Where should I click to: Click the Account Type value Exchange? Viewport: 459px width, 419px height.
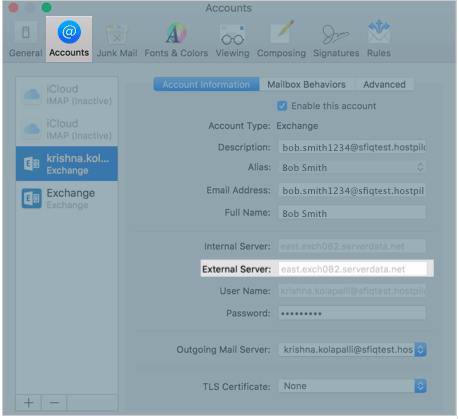tap(297, 126)
